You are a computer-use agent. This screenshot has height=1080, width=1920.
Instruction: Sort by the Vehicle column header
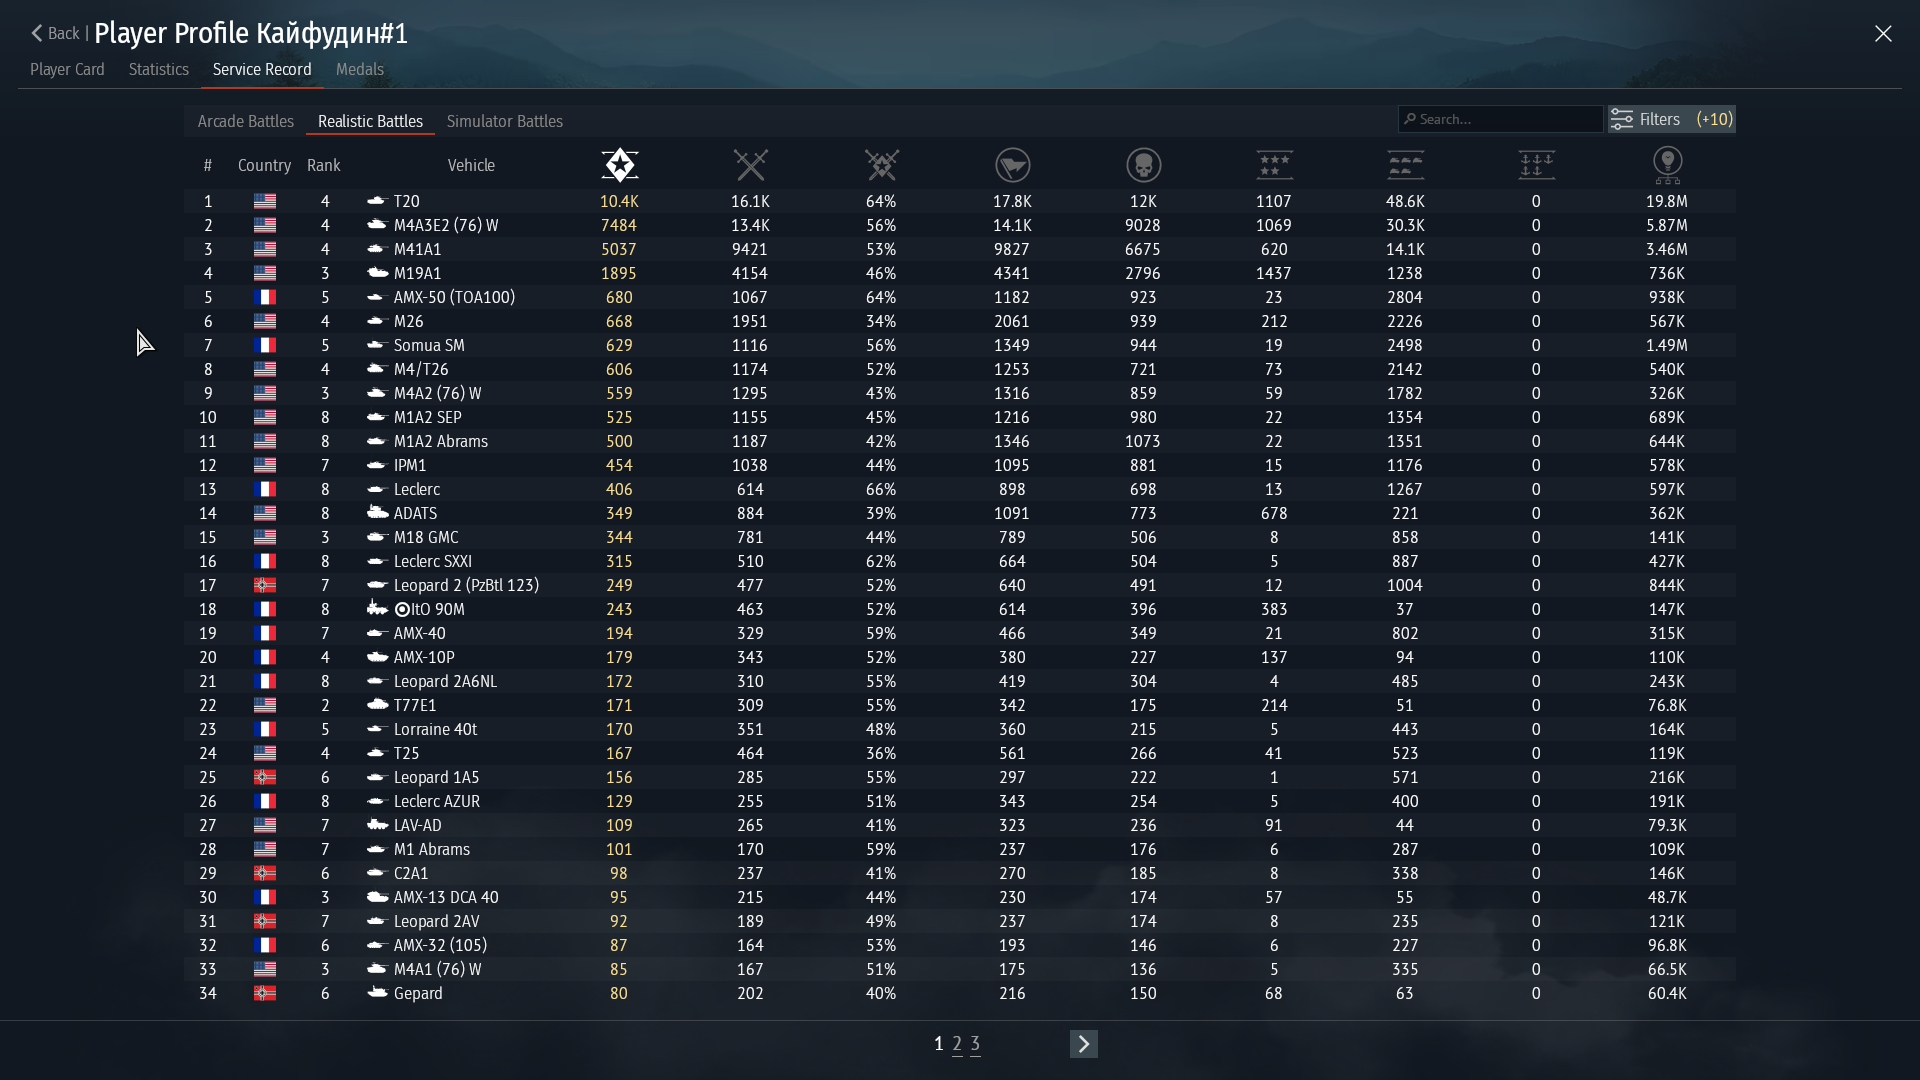[x=471, y=165]
